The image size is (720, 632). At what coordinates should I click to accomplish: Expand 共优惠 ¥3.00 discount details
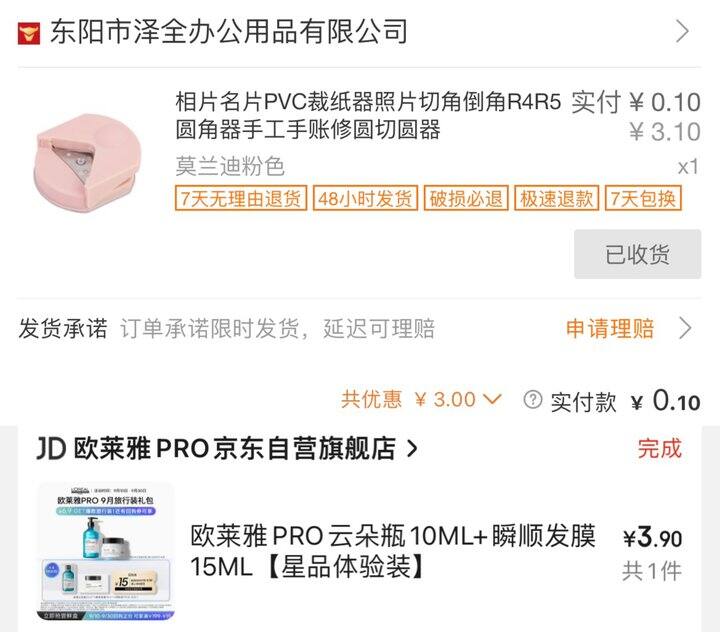tap(421, 399)
